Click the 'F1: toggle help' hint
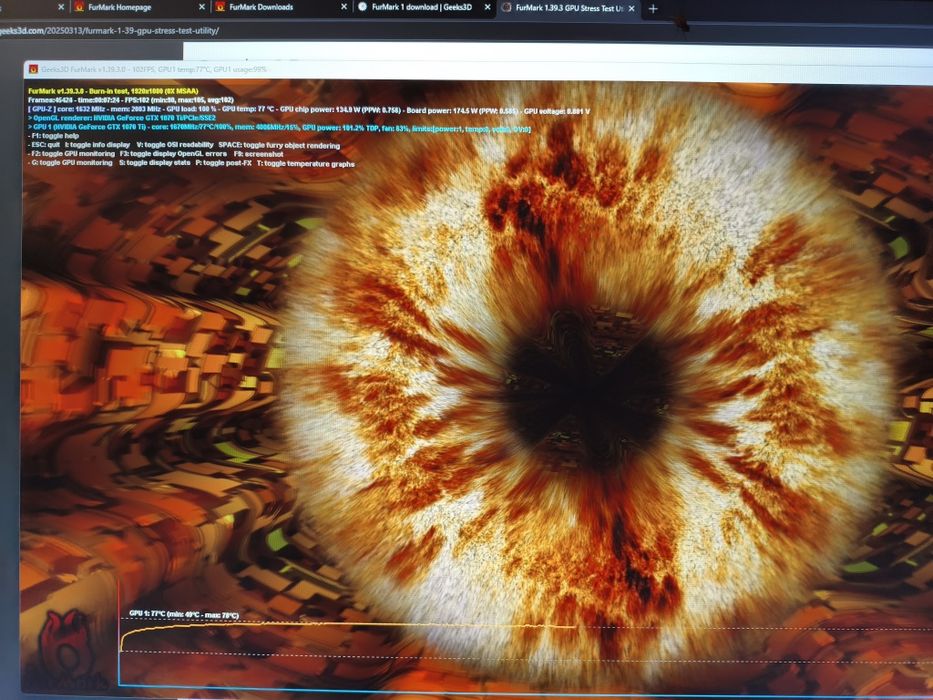Viewport: 933px width, 700px height. click(x=54, y=136)
